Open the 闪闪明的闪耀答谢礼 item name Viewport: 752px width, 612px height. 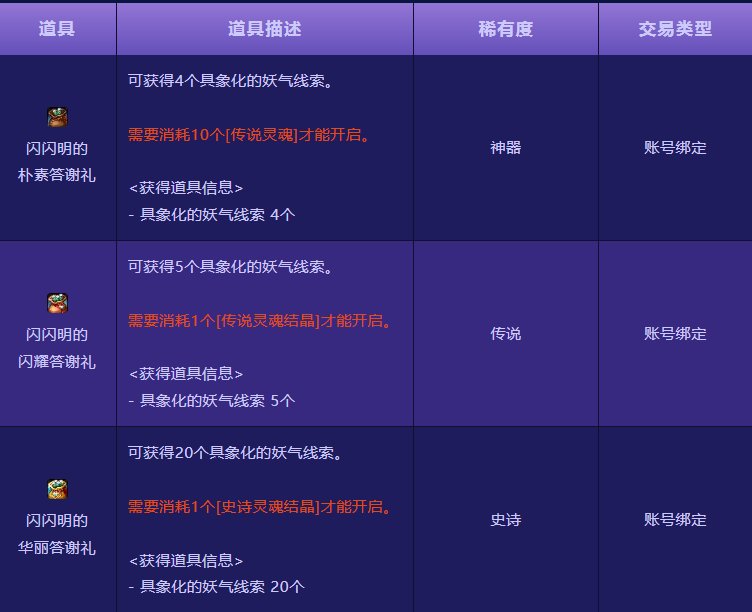coord(57,348)
